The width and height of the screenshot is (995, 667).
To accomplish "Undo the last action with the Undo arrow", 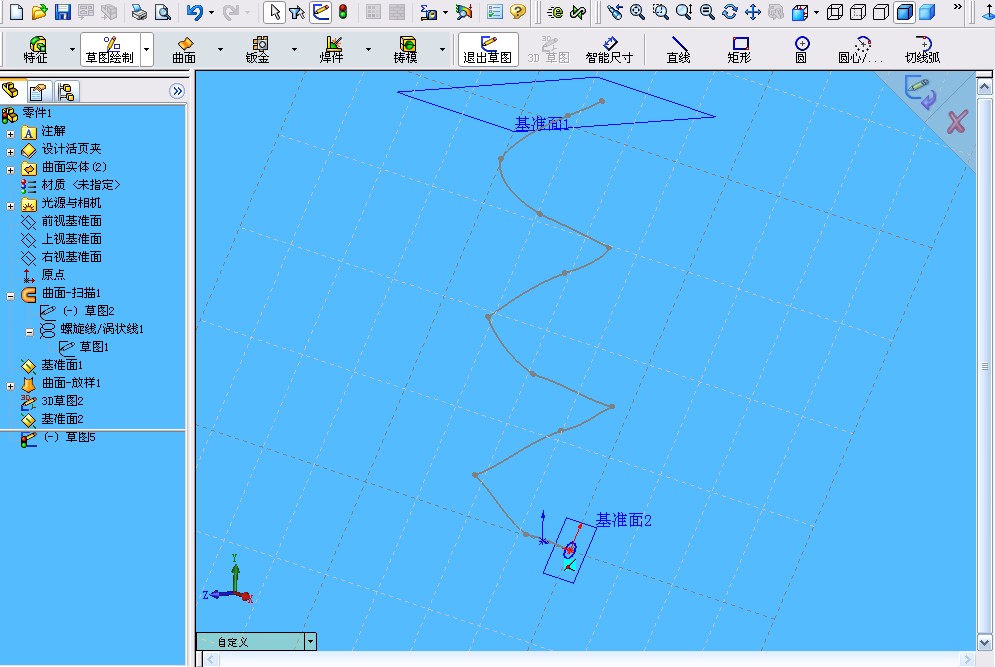I will pos(195,11).
